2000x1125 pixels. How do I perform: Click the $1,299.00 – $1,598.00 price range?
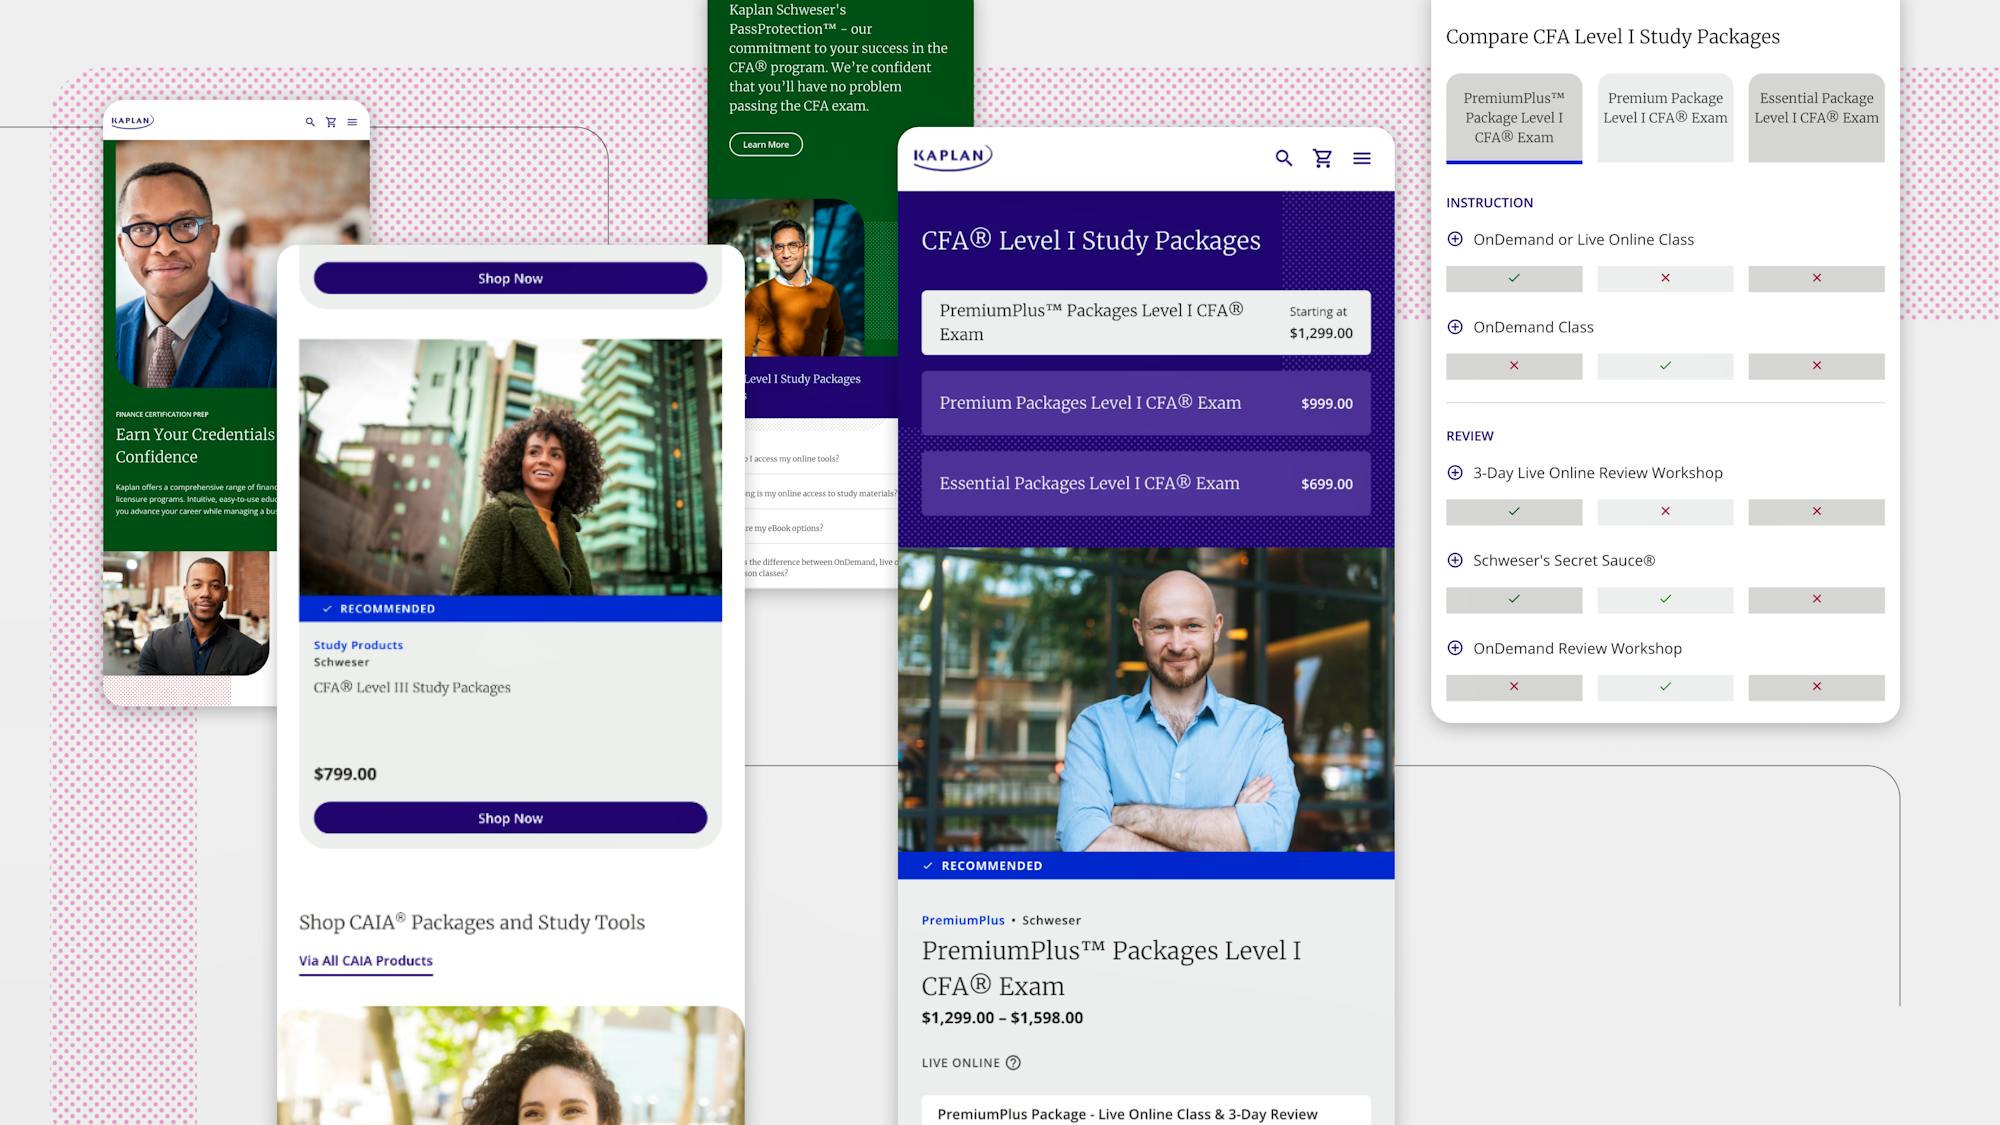(1002, 1018)
